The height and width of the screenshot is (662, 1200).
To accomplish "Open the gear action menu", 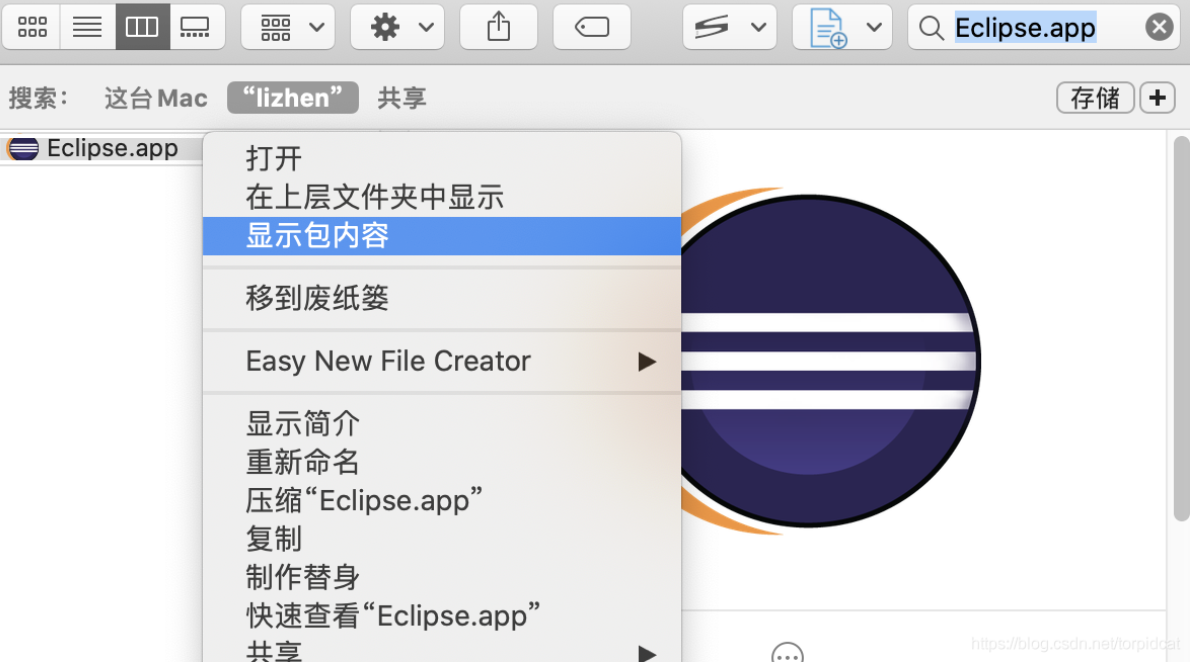I will coord(397,27).
